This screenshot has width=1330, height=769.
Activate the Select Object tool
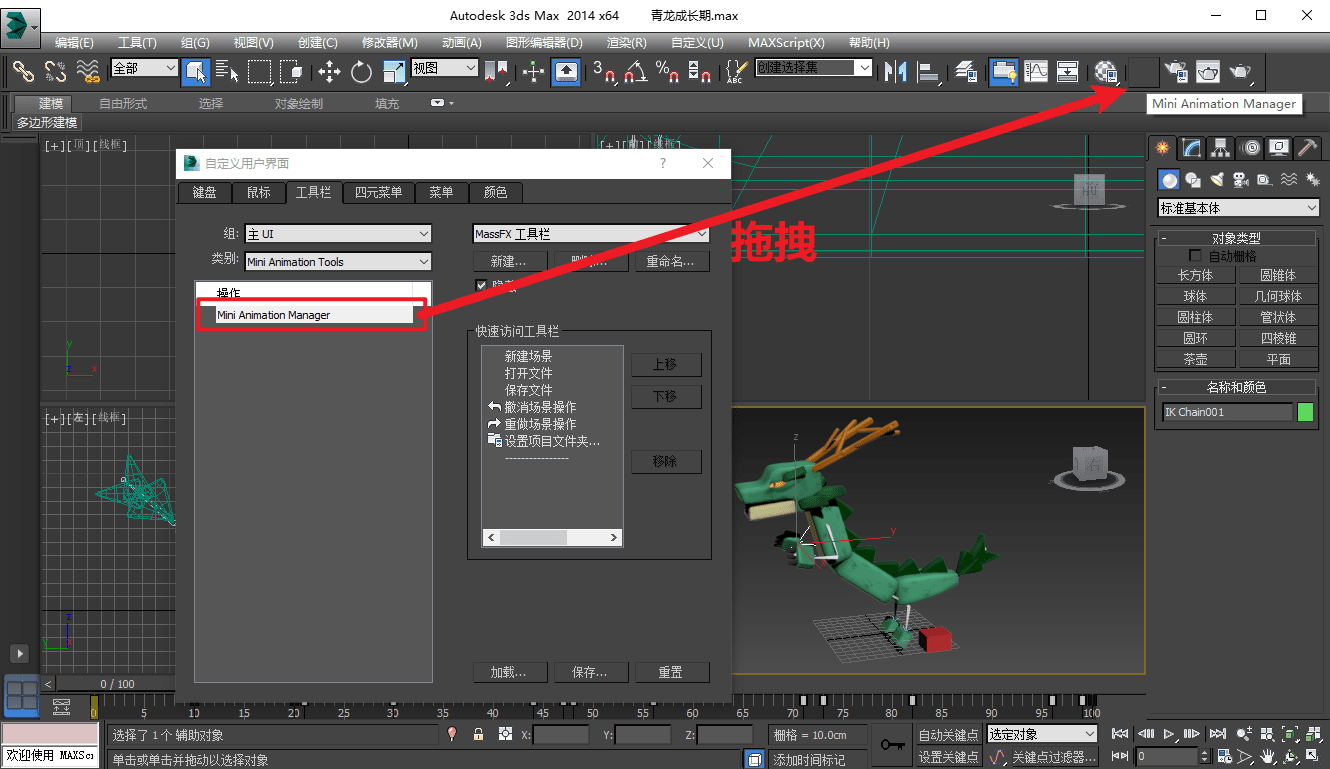point(196,71)
